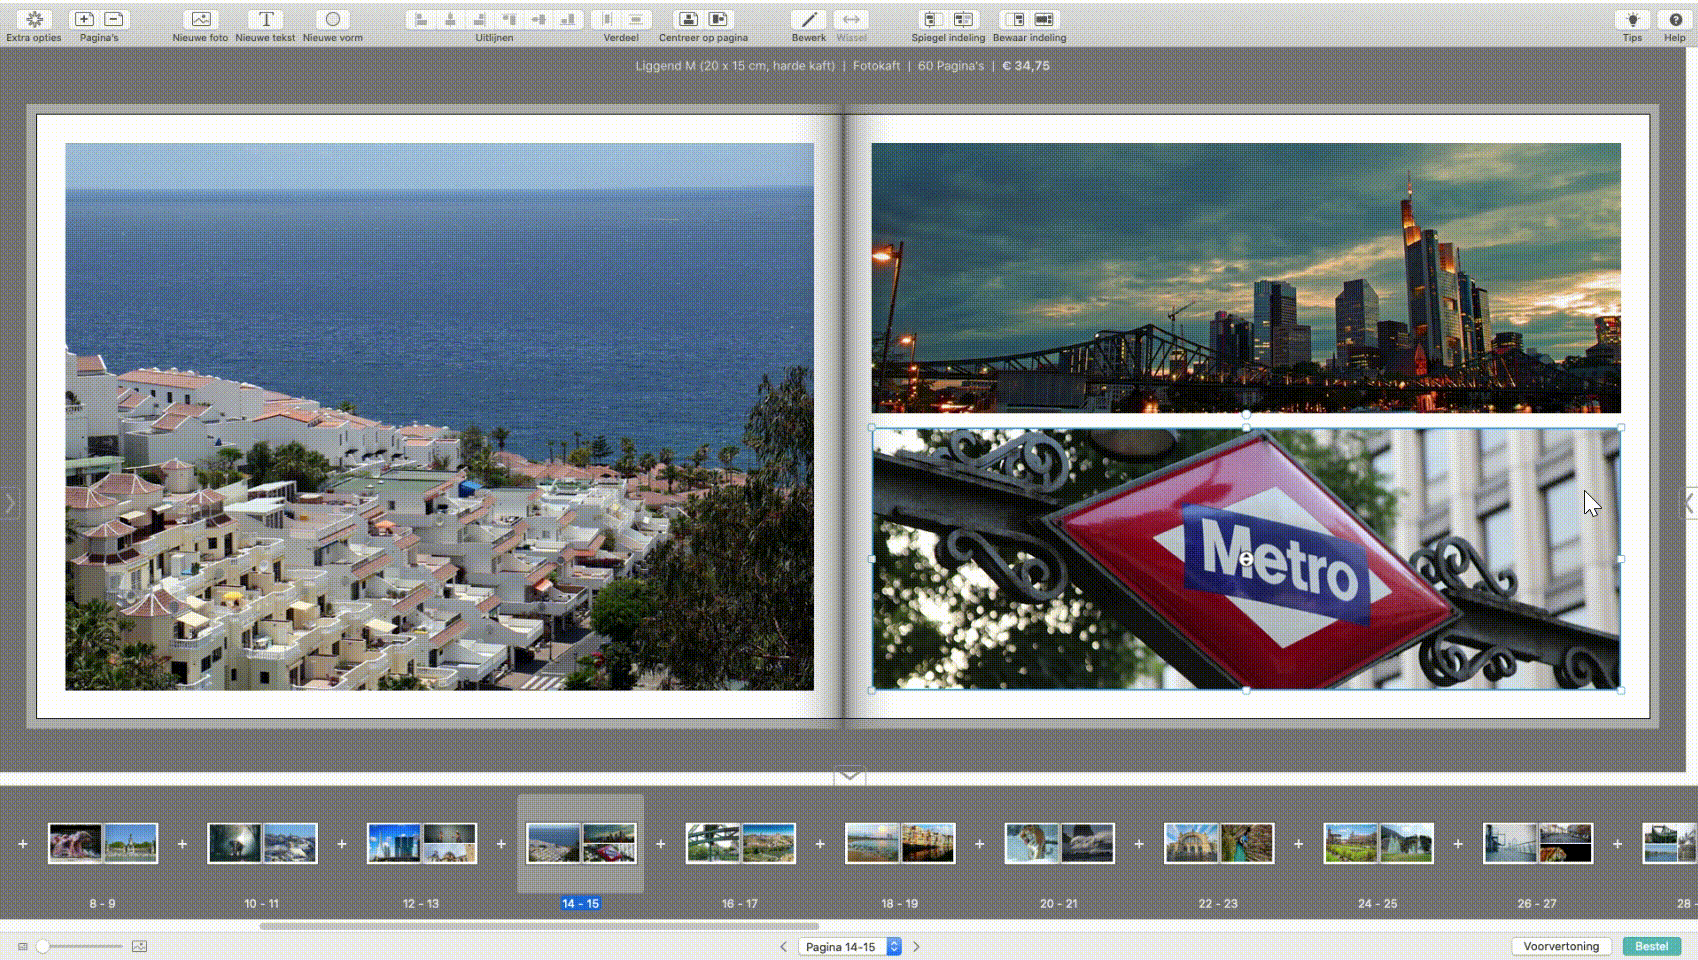Click the fourth Uitlijnen align icon
This screenshot has height=960, width=1698.
(x=509, y=19)
